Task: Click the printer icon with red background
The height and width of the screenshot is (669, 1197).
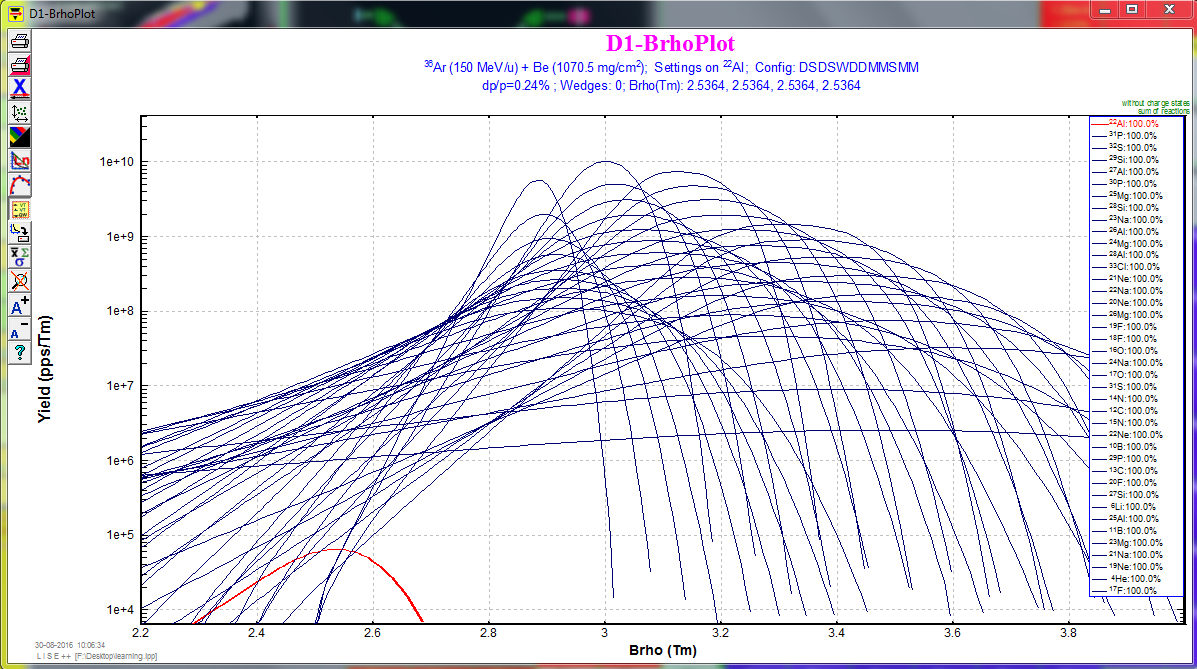Action: [x=20, y=65]
